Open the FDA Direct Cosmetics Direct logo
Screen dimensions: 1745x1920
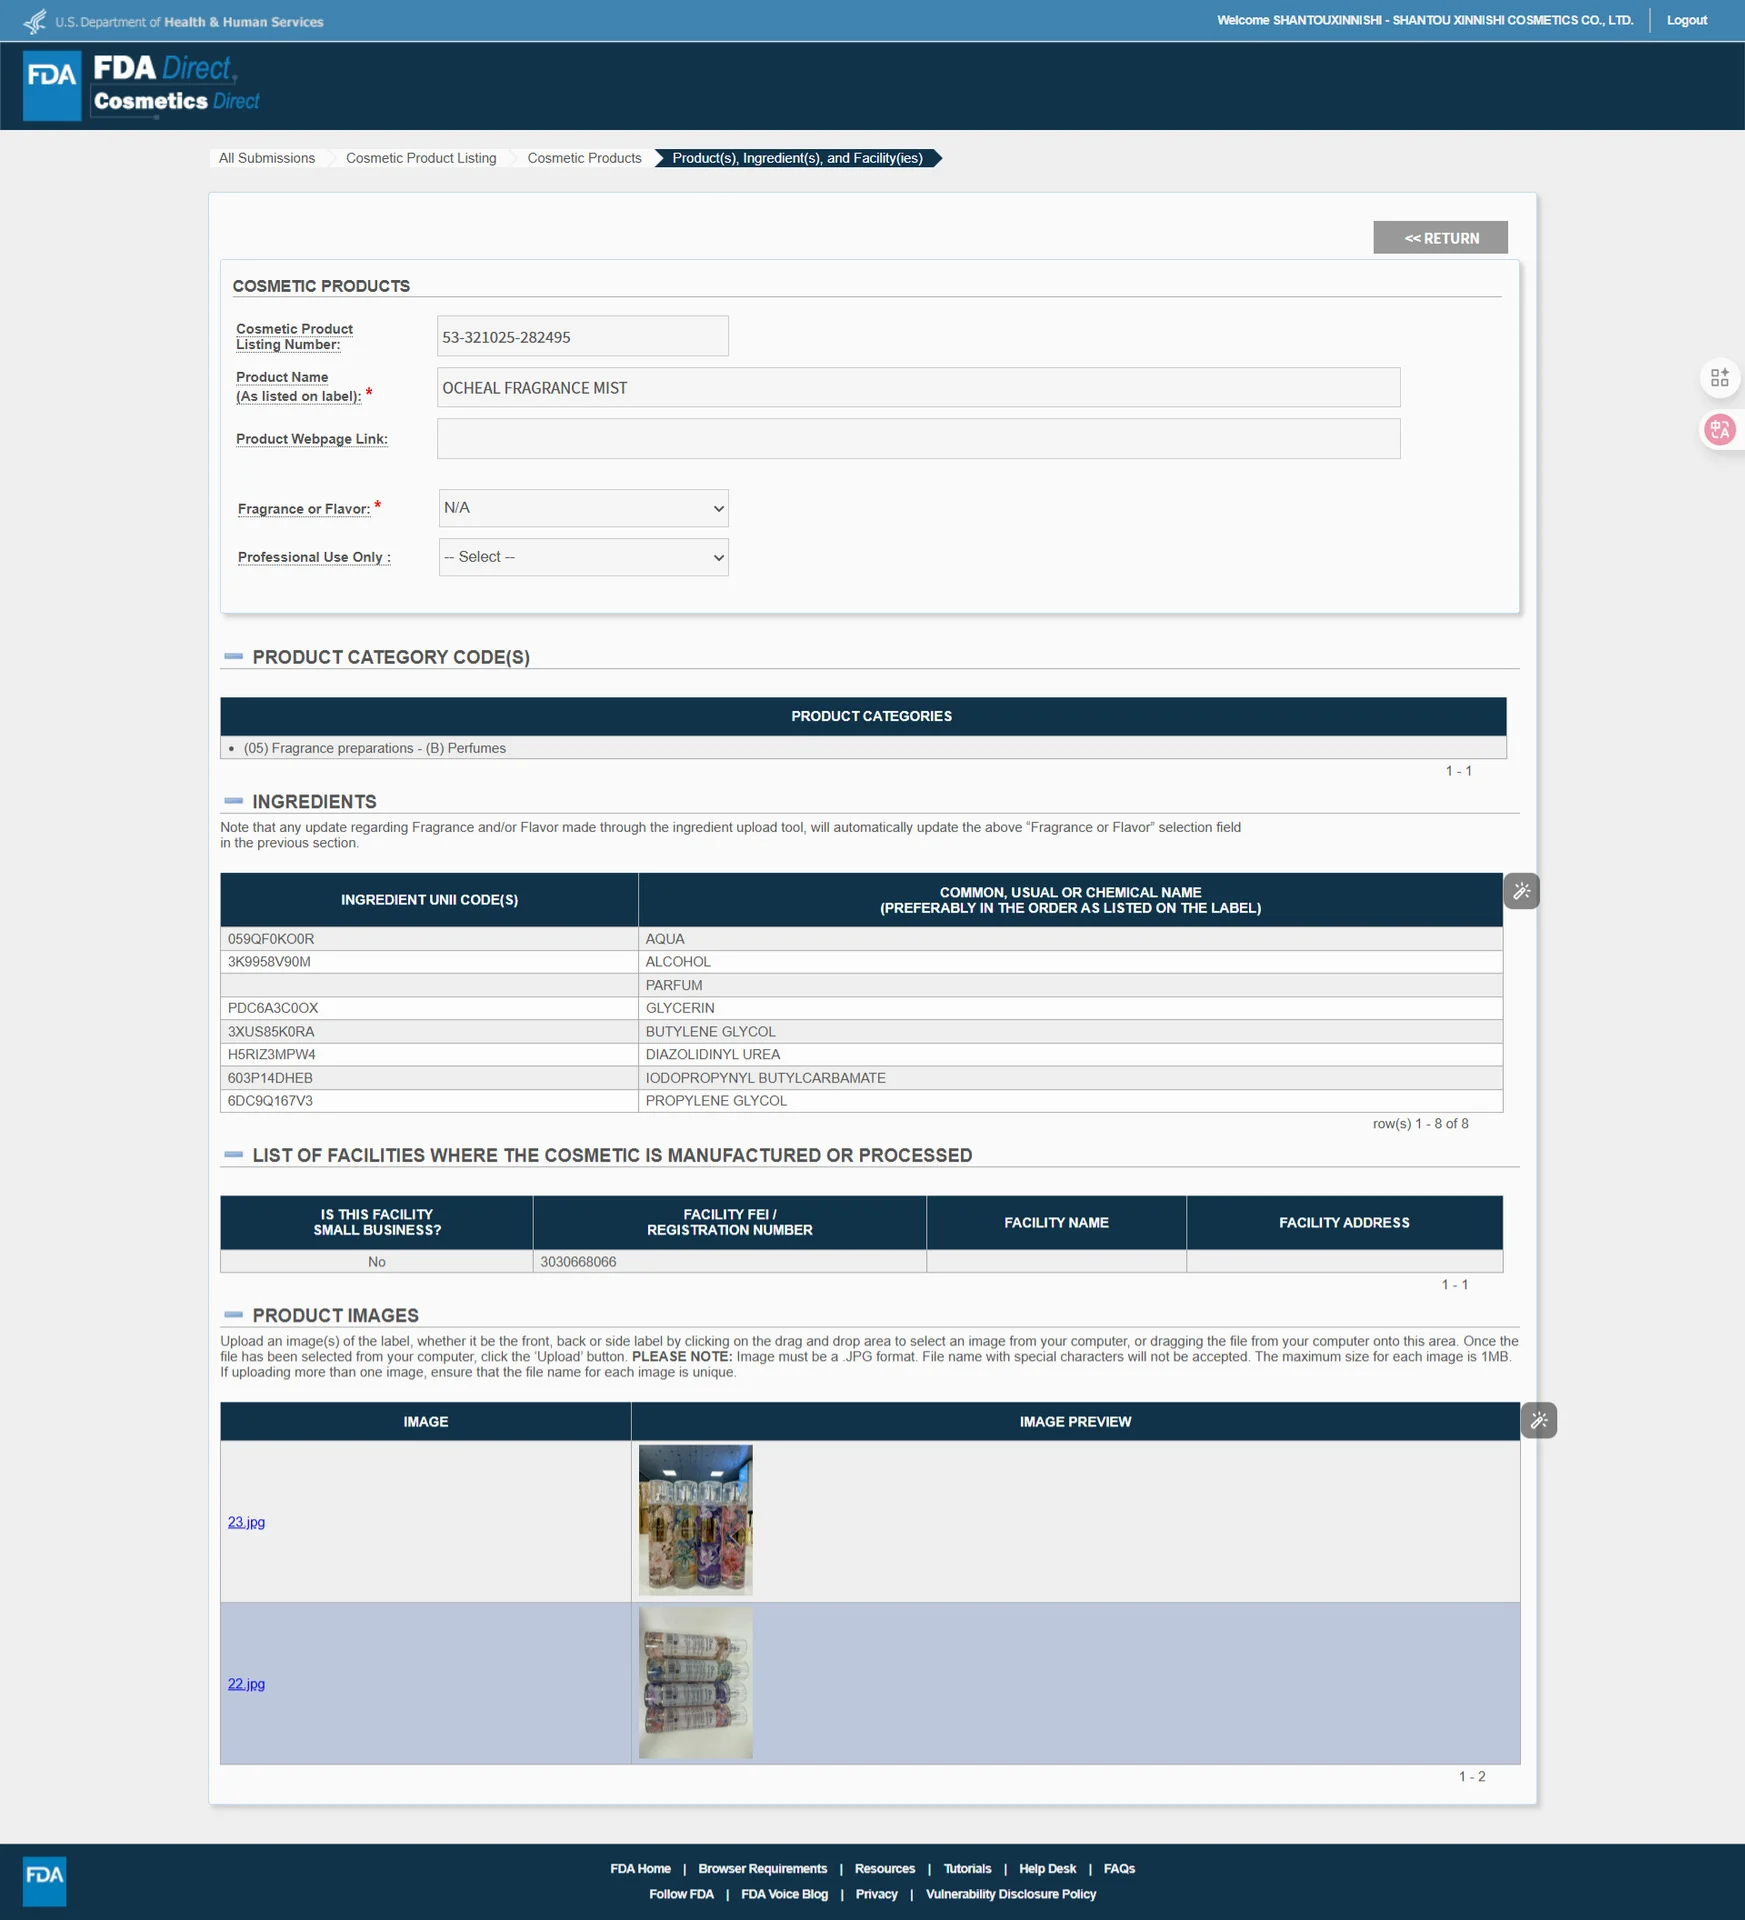(176, 85)
